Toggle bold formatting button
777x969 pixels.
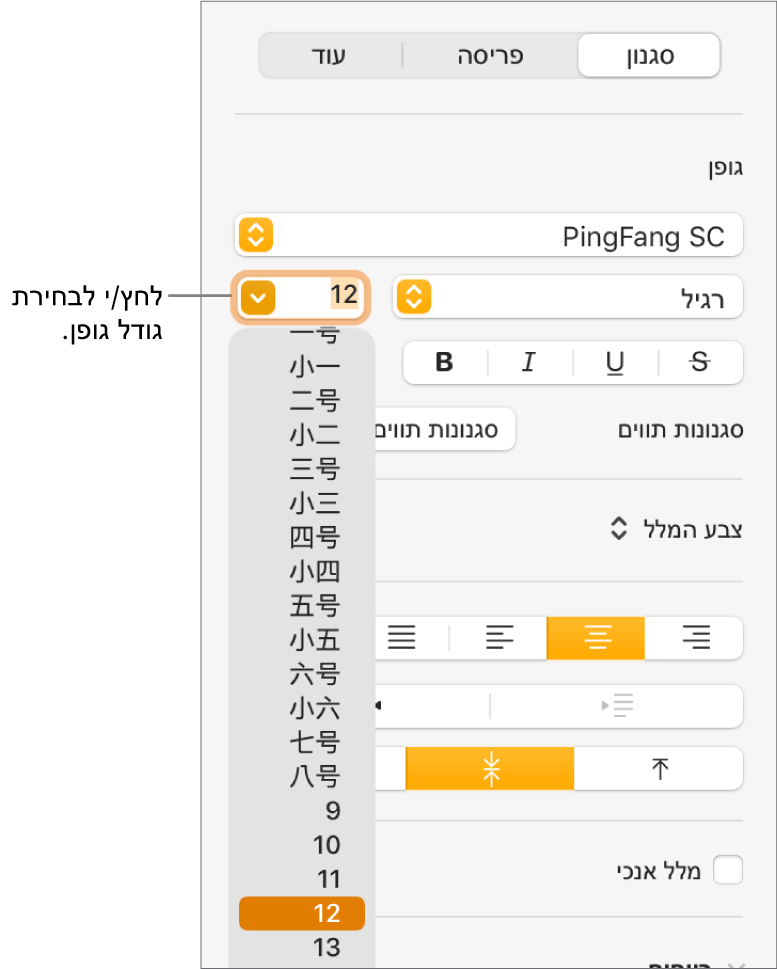point(445,363)
